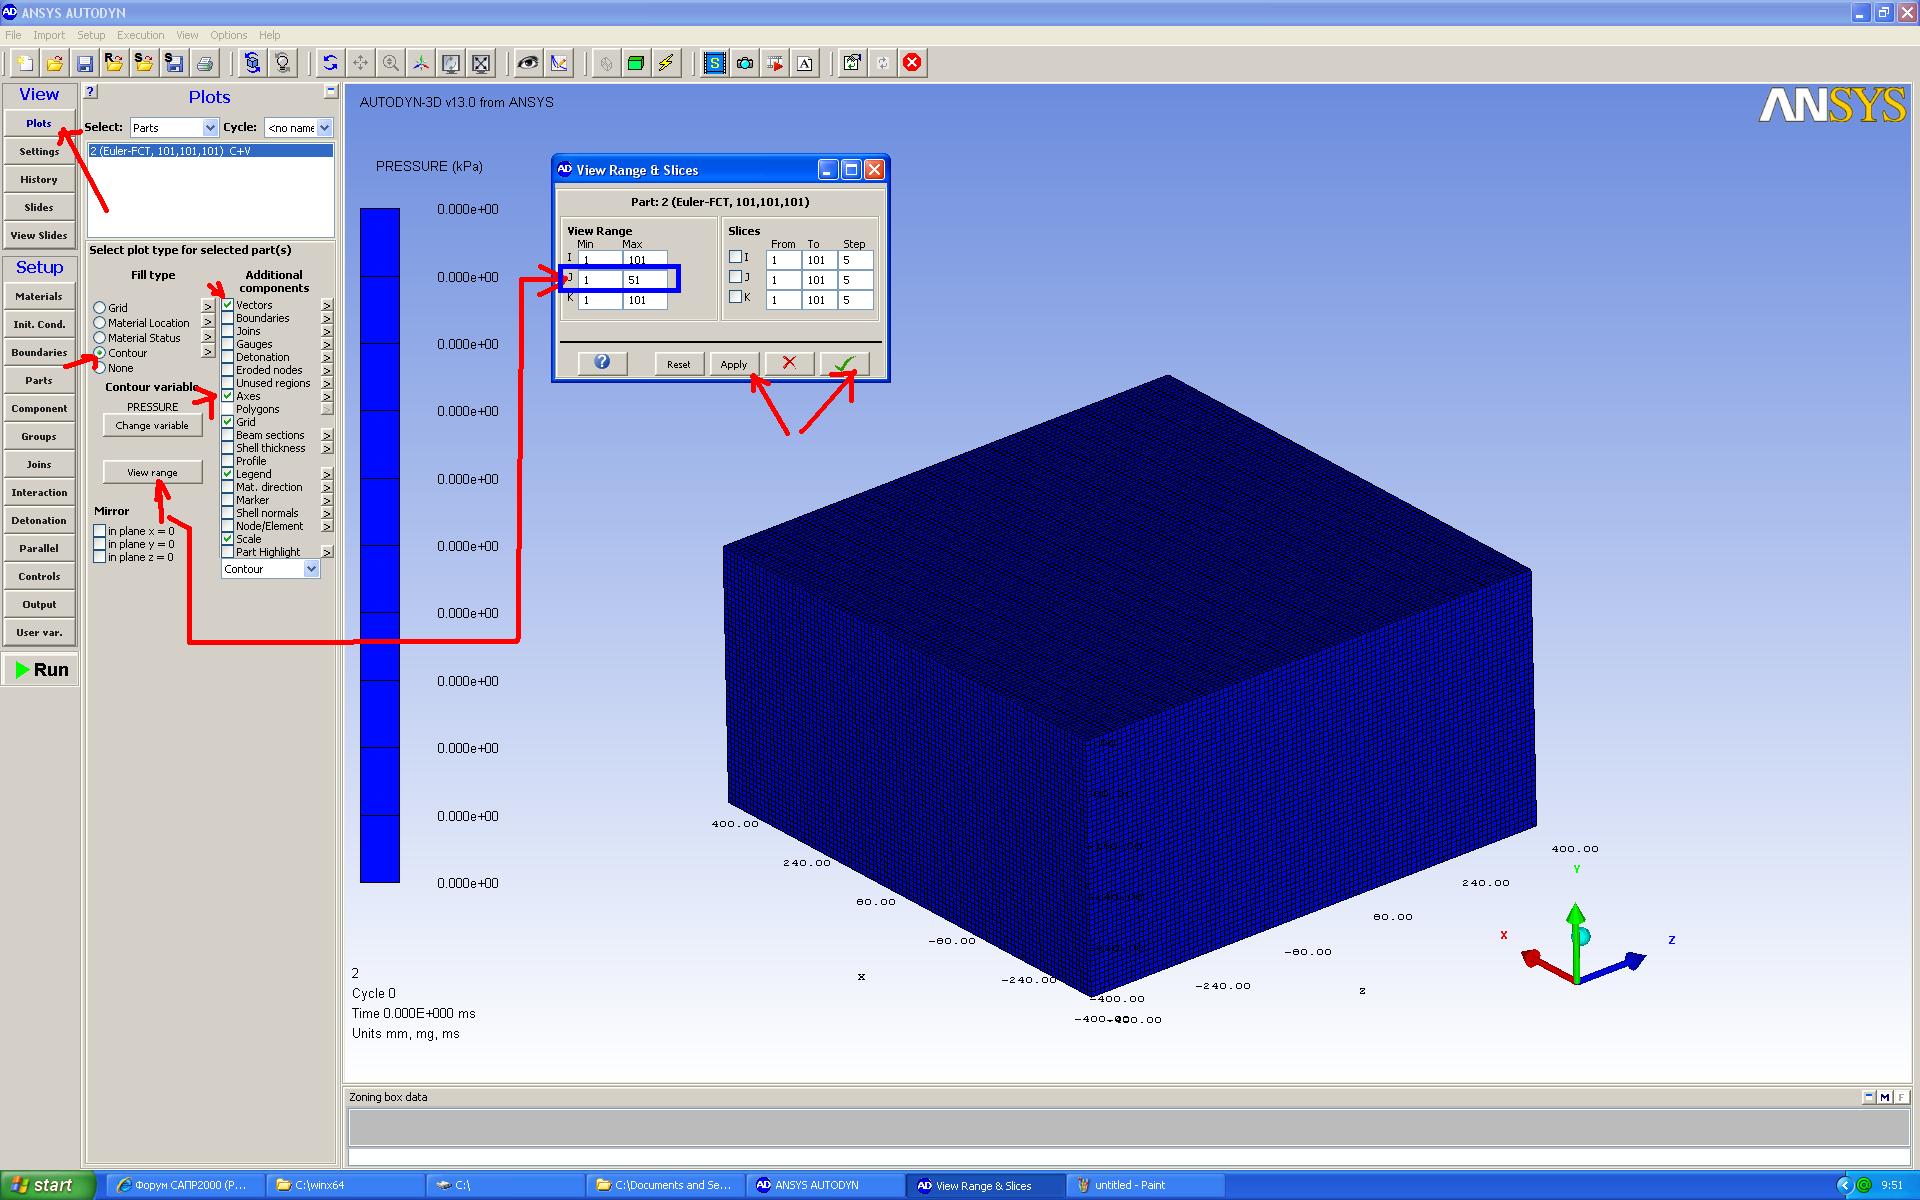Click the text annotation 'A' icon
The width and height of the screenshot is (1920, 1200).
click(x=805, y=63)
